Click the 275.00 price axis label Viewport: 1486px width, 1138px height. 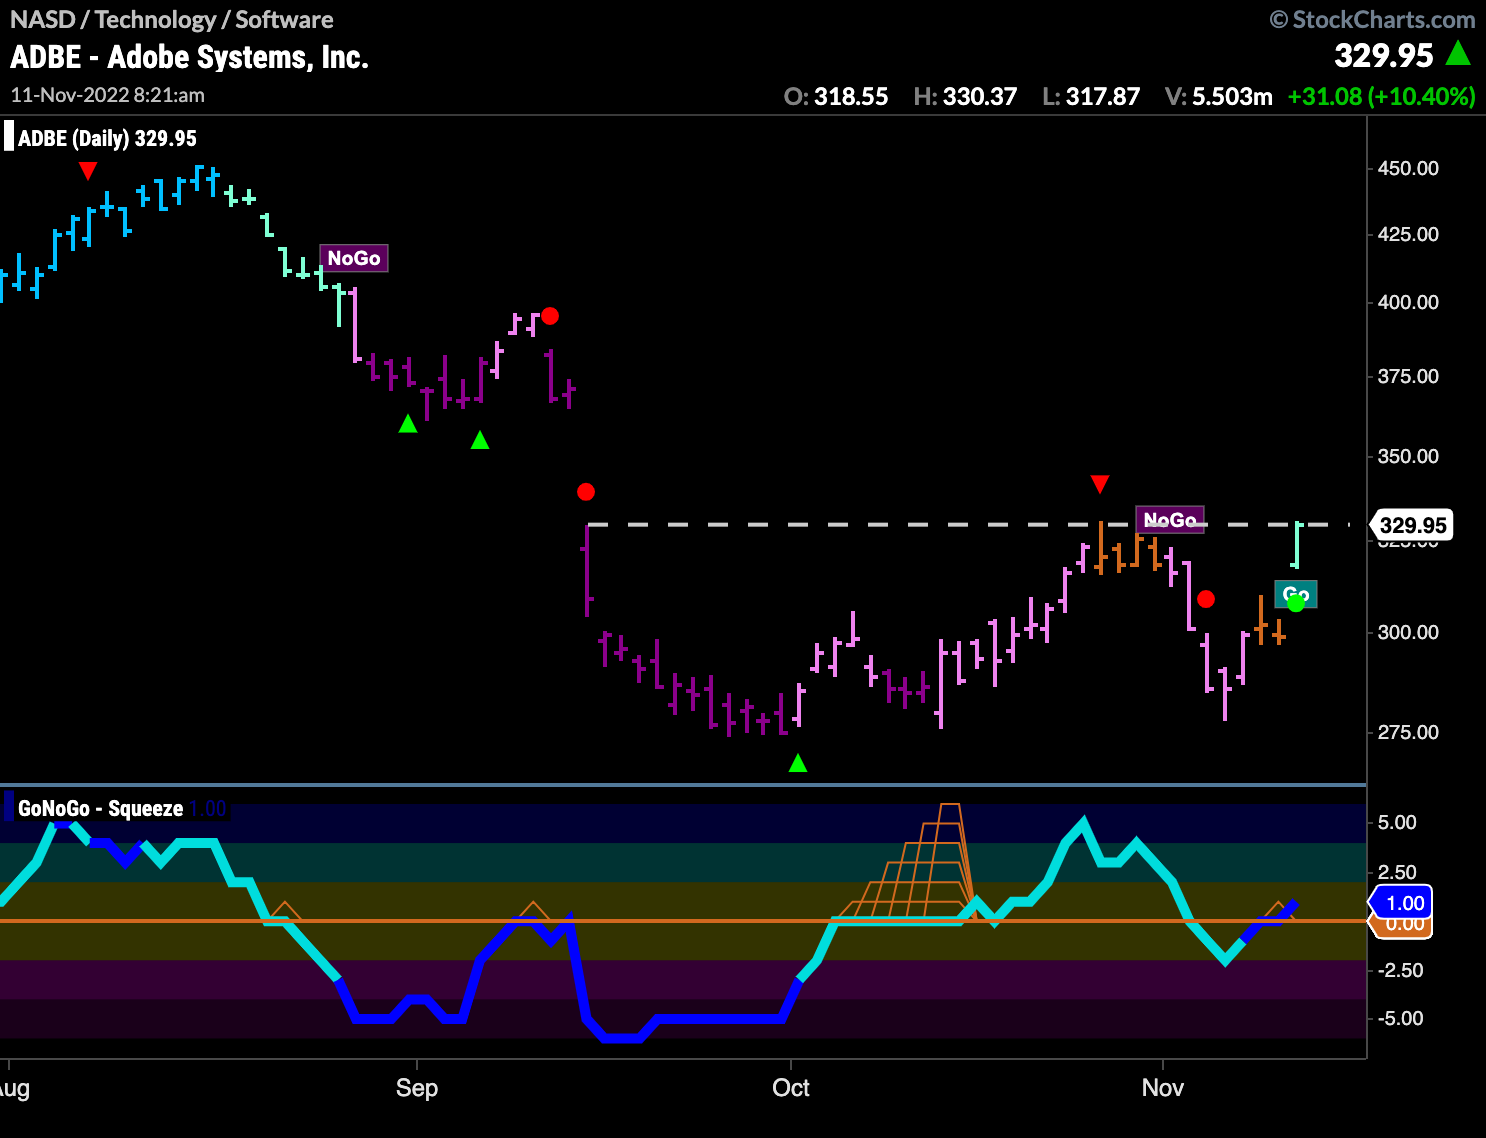point(1408,732)
